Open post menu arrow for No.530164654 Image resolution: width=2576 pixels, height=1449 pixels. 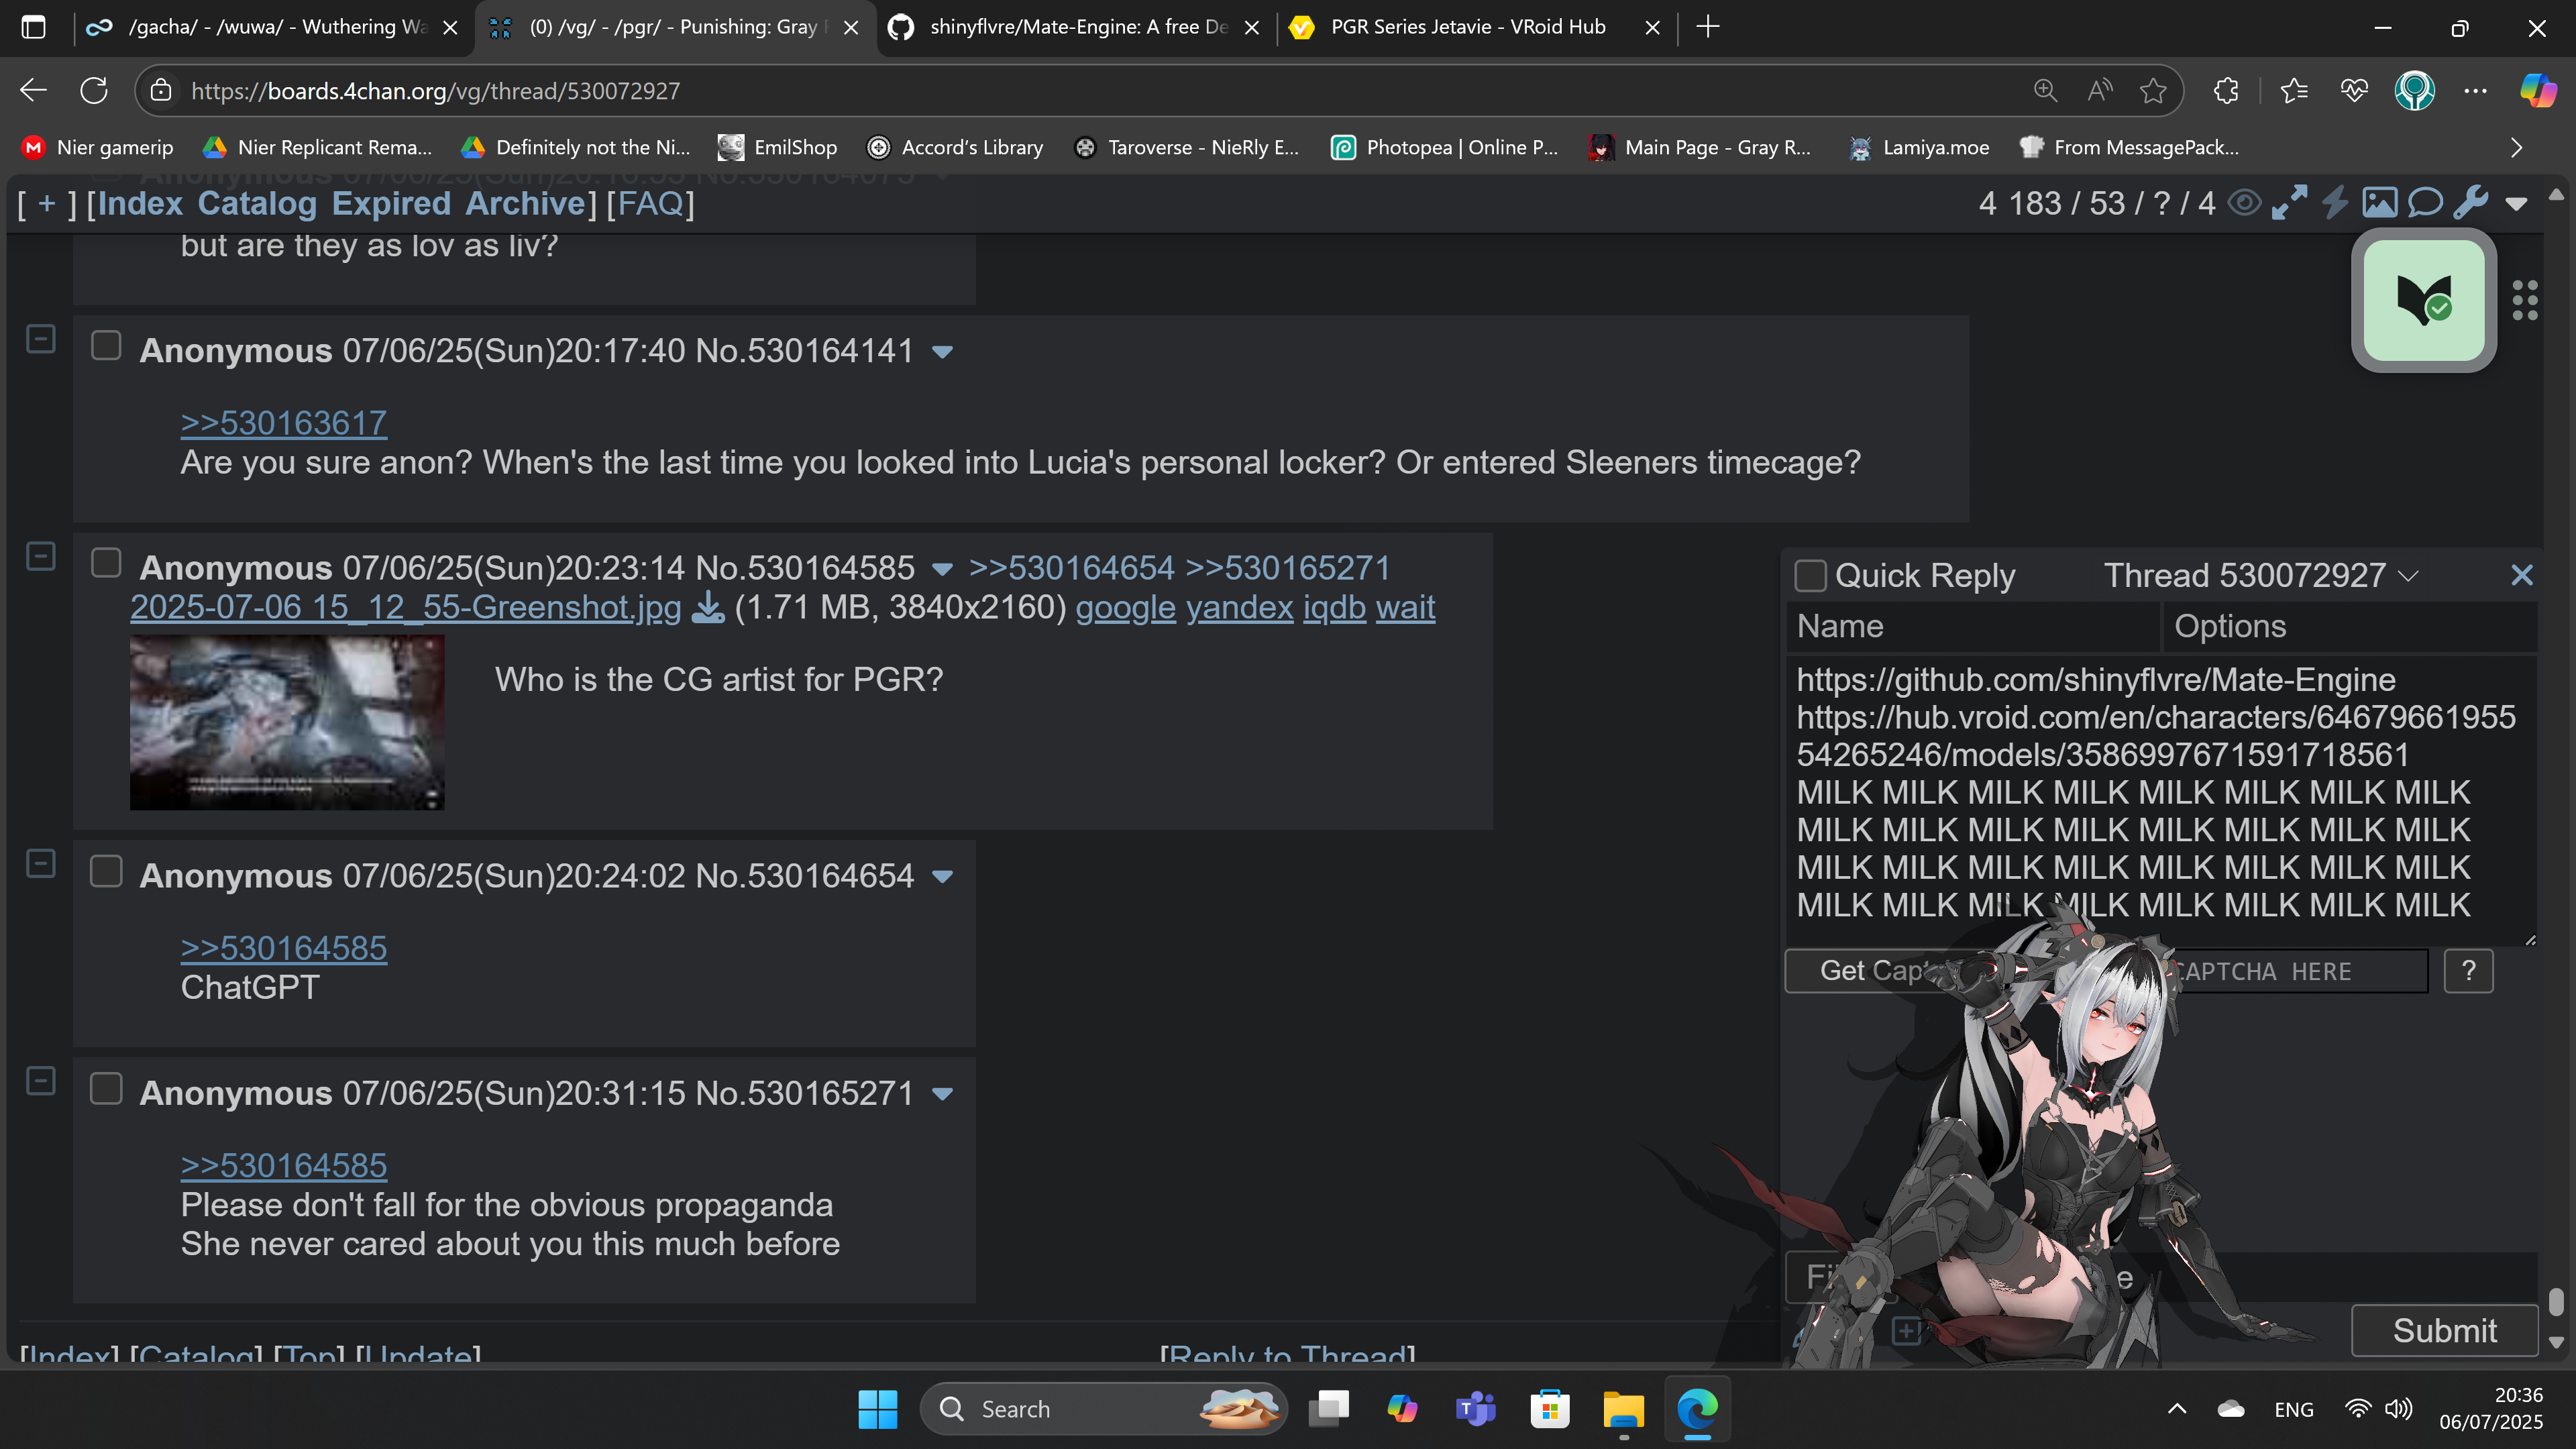point(942,877)
